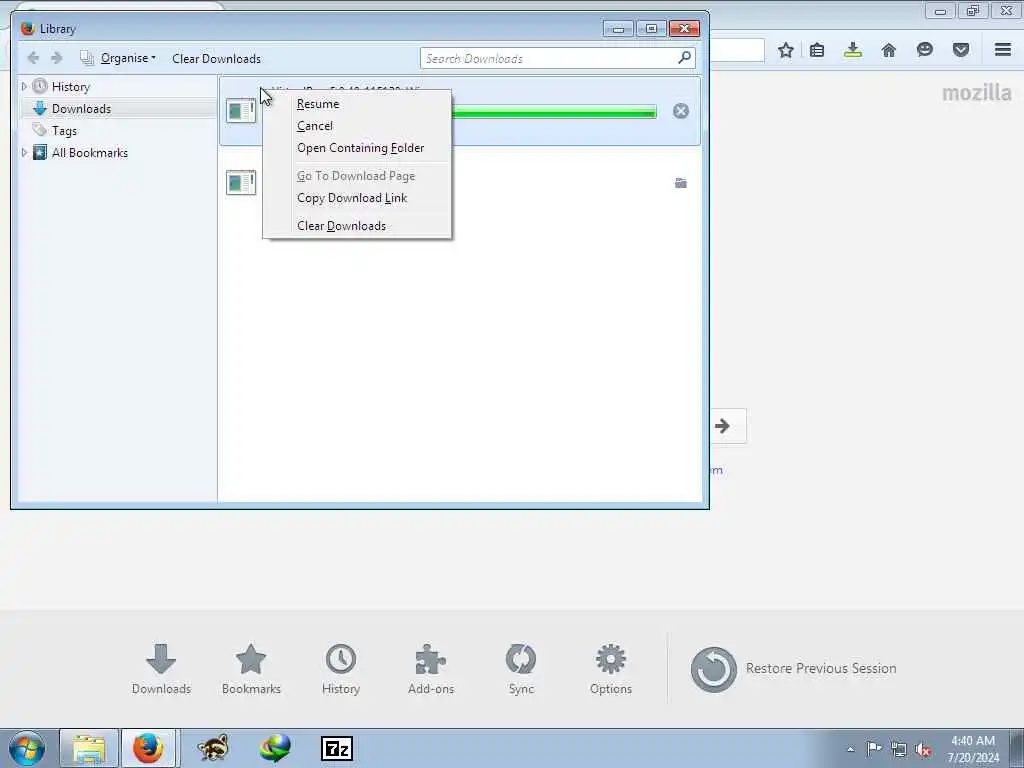Click the magnifier search icon

coord(684,57)
